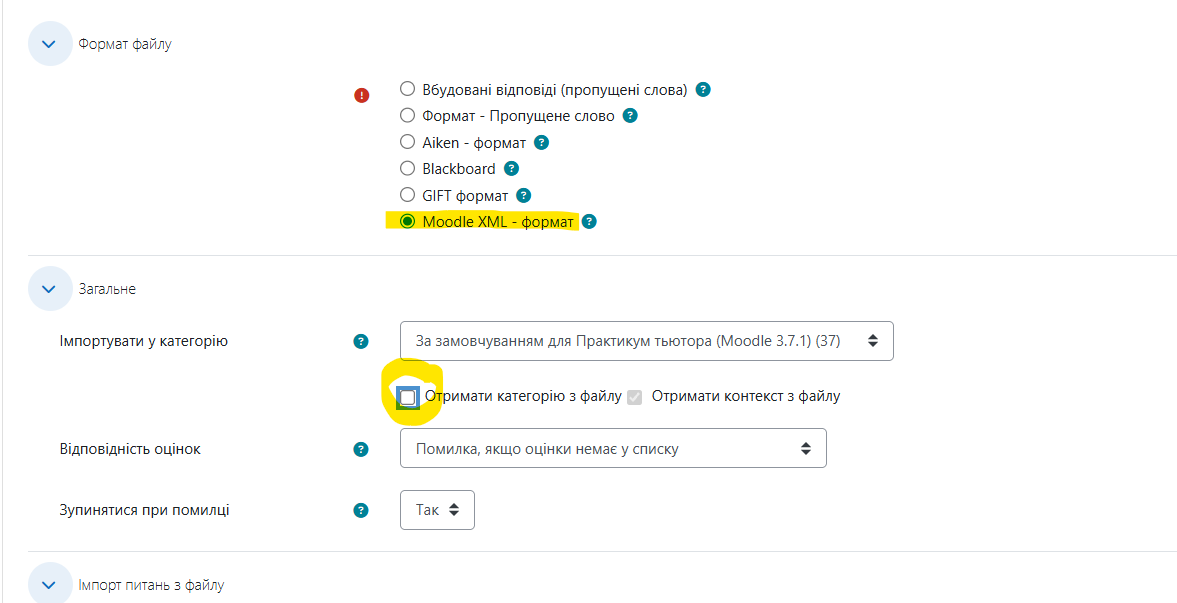Select the GIFT формат radio option
The width and height of the screenshot is (1177, 603).
[x=408, y=195]
